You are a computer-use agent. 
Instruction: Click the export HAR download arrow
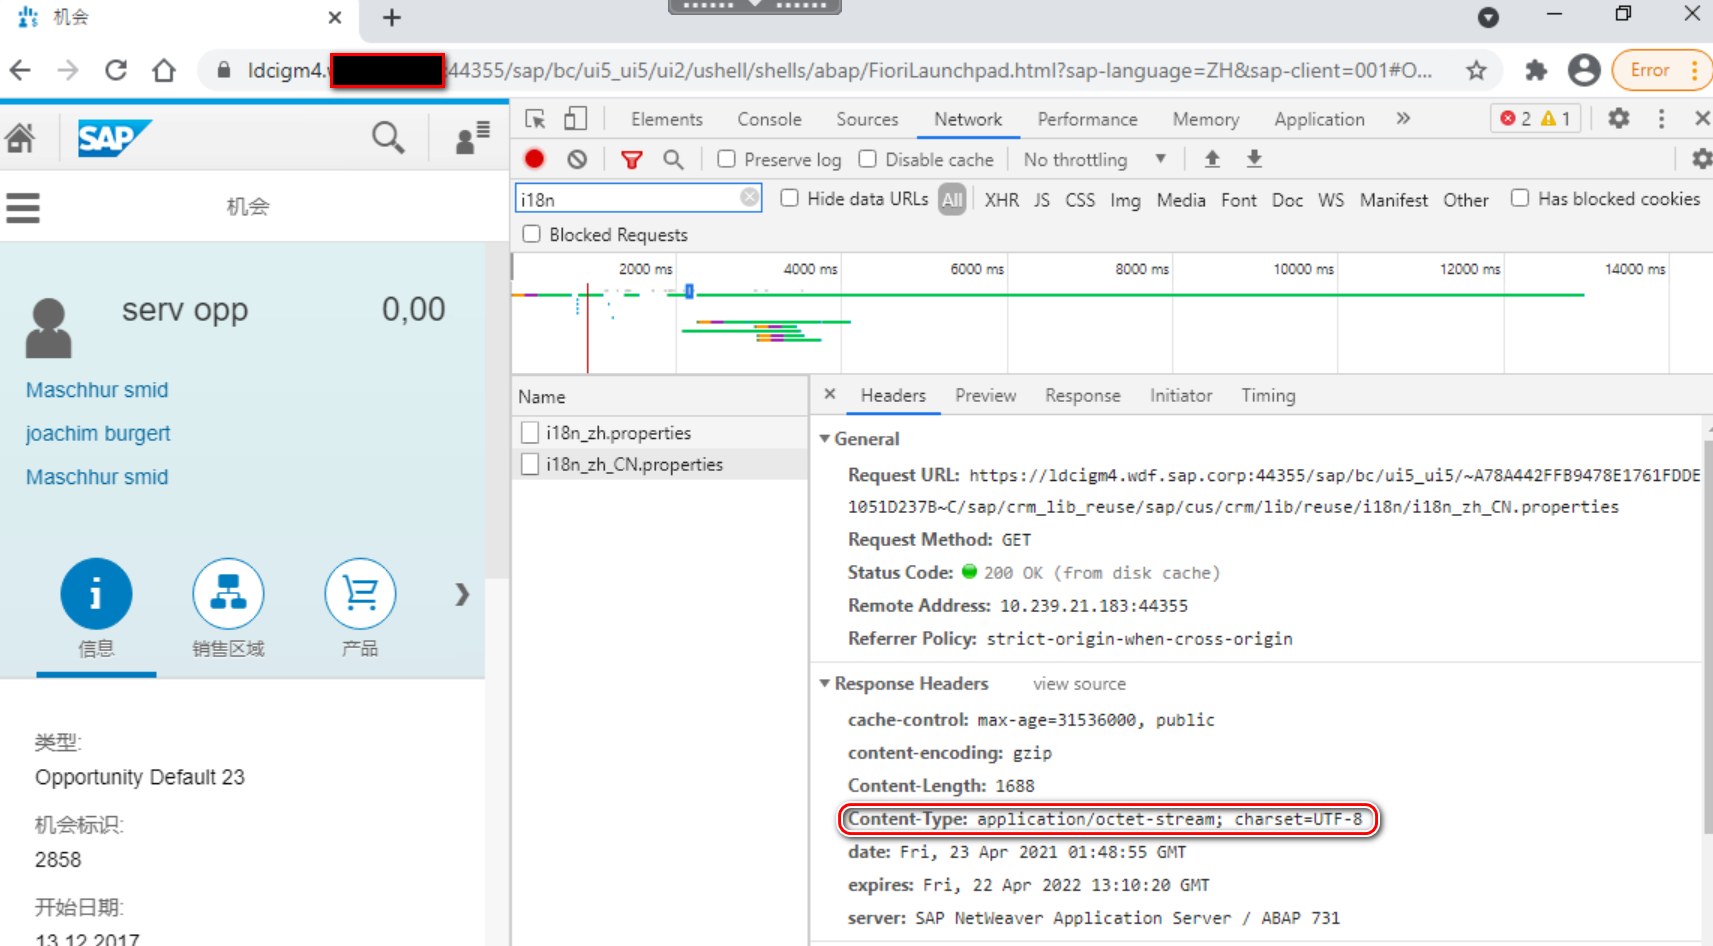coord(1254,159)
